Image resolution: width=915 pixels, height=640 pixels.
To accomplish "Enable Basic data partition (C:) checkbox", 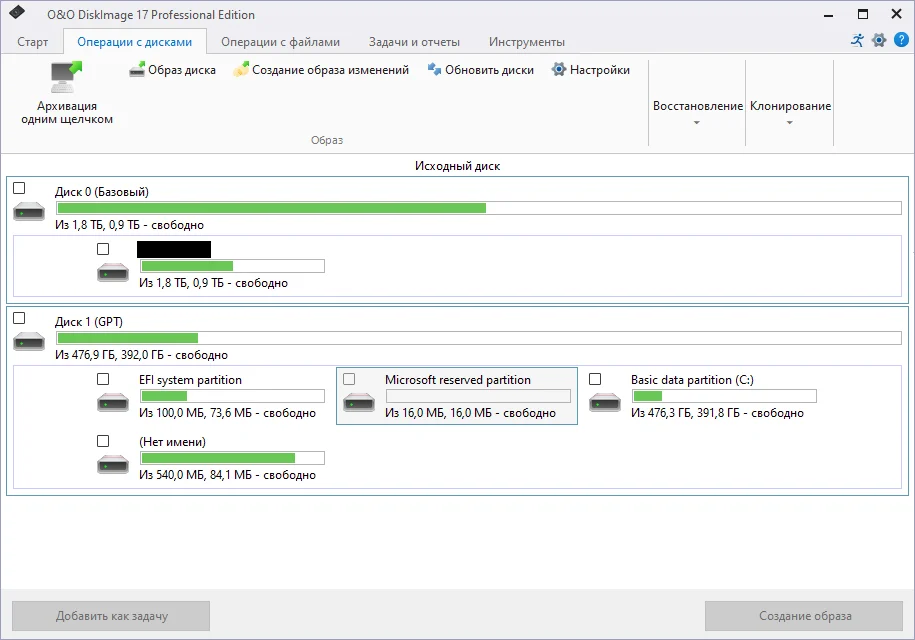I will point(595,379).
